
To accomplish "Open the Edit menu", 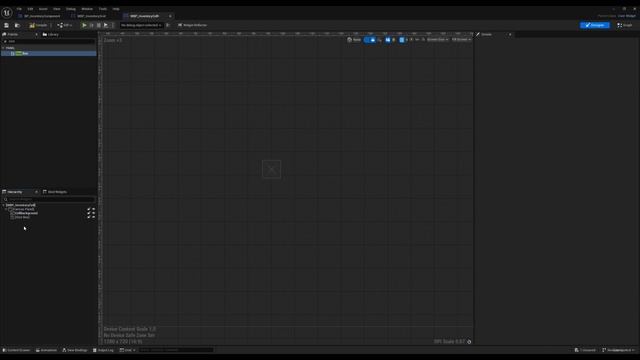I will coord(30,9).
